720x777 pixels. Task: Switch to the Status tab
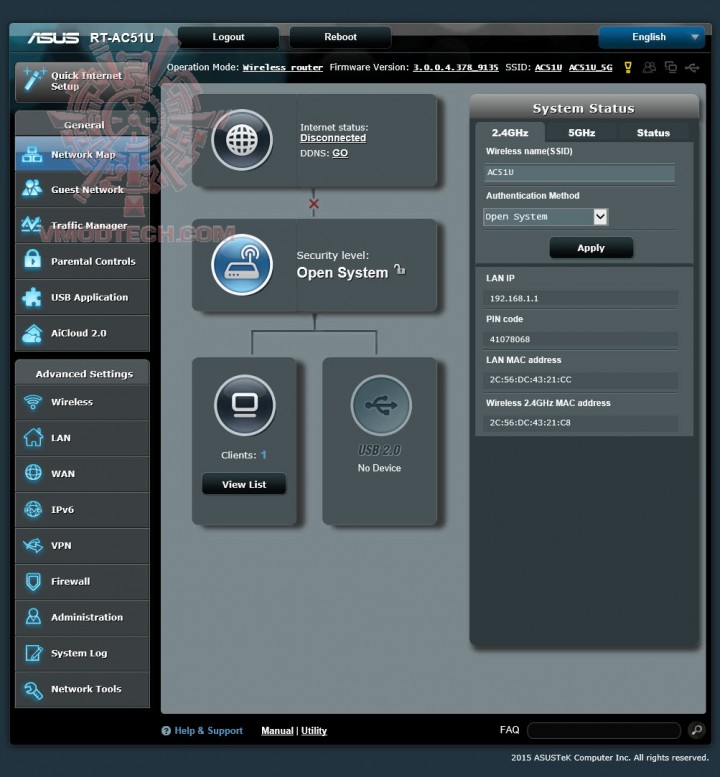(653, 133)
